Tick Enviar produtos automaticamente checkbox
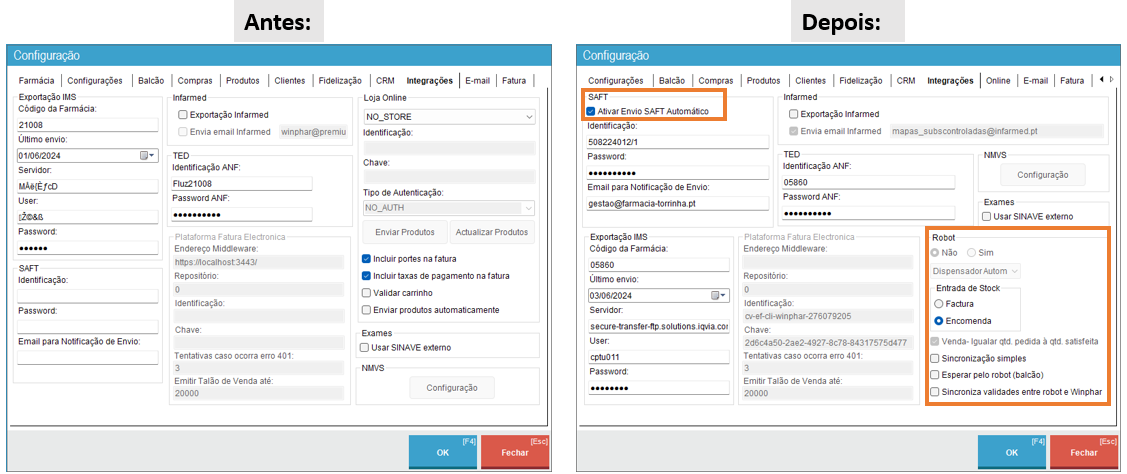1127x474 pixels. [367, 310]
